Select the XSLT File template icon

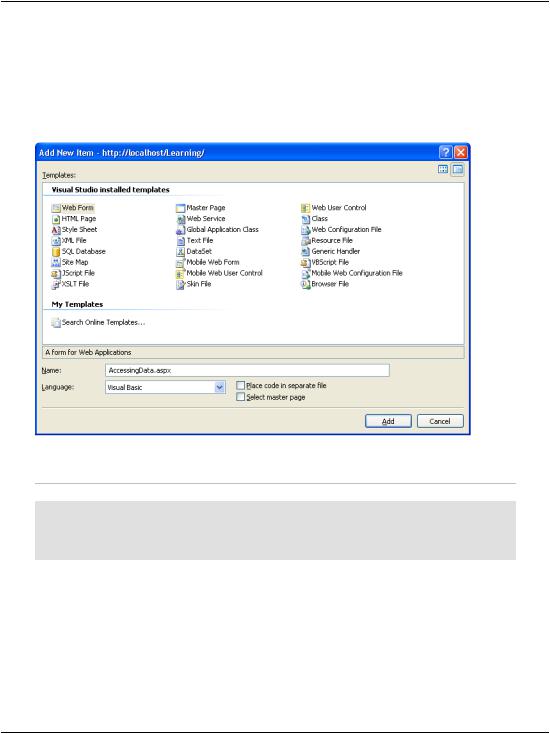[56, 284]
